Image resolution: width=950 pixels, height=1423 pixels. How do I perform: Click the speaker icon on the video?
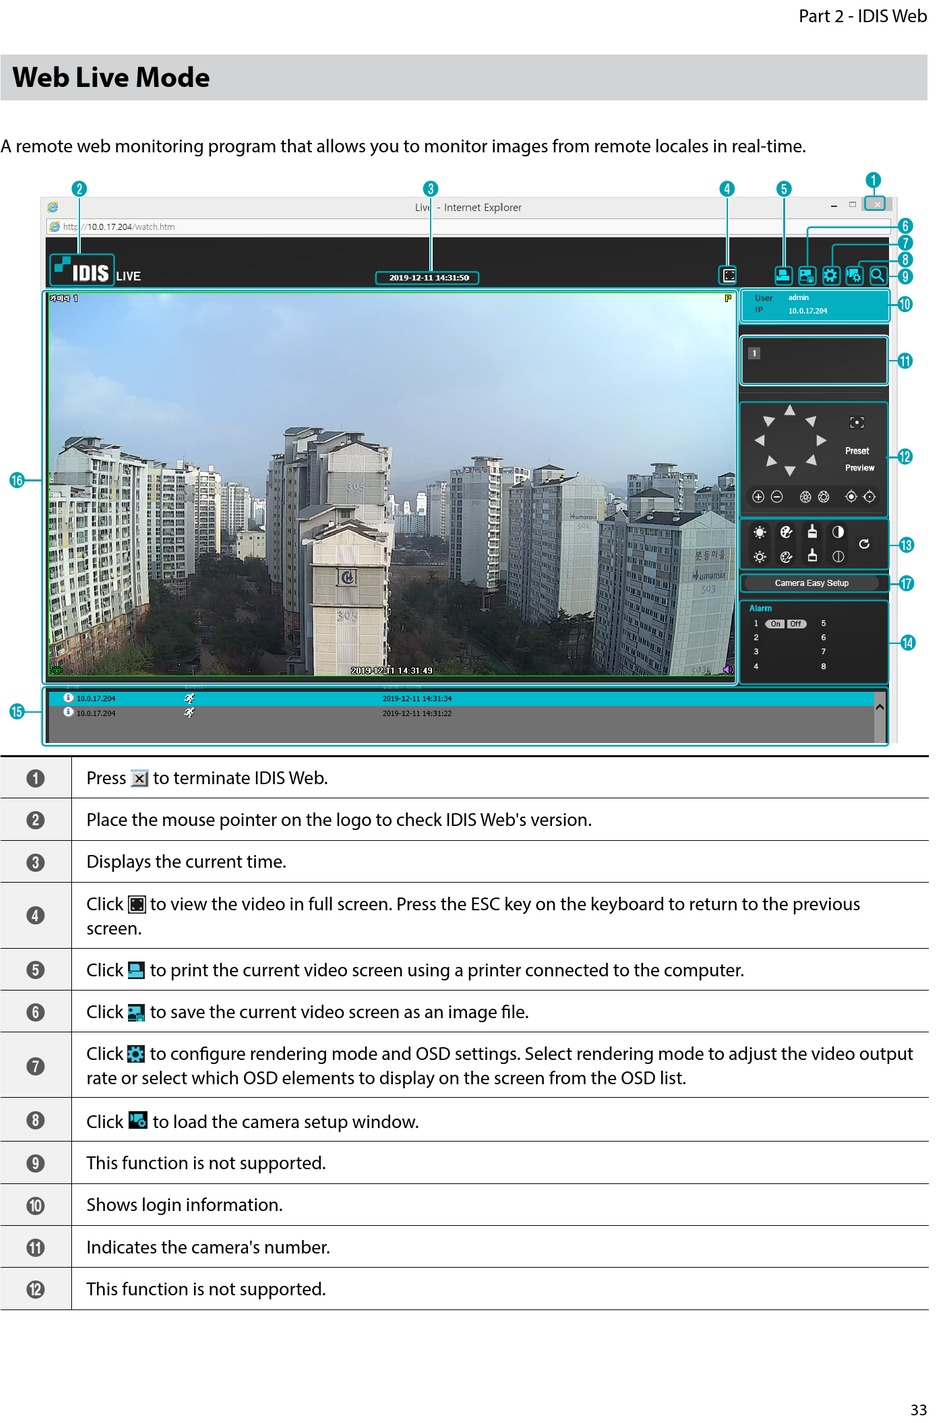pyautogui.click(x=728, y=670)
